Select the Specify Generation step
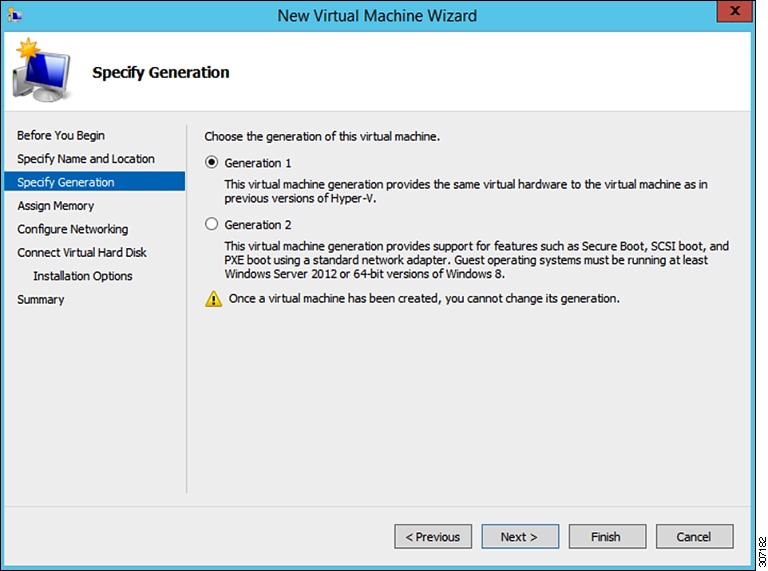Screen dimensions: 768x571 point(66,182)
